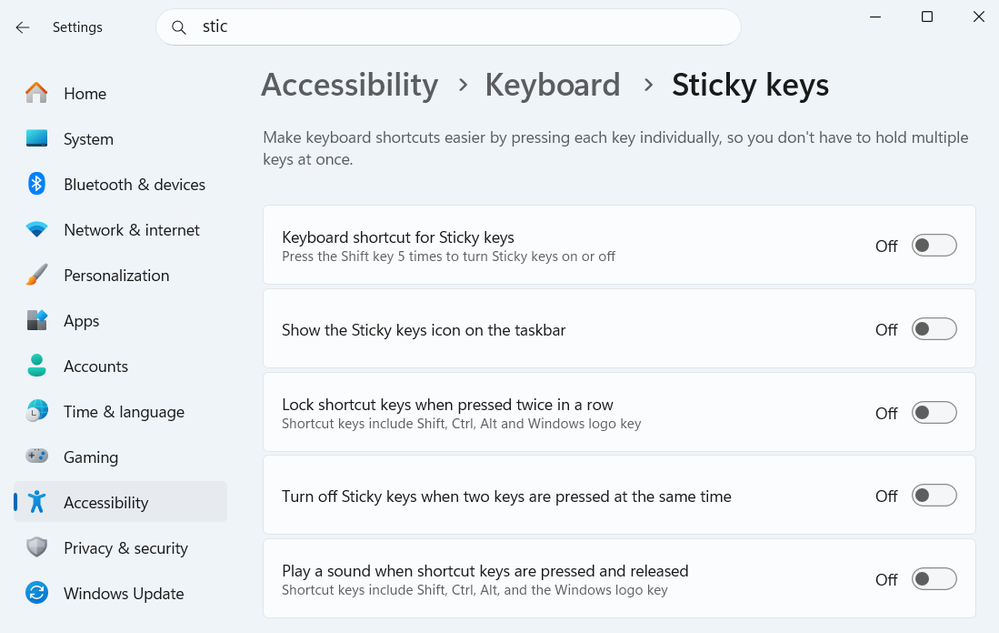Switch on Turn off Sticky keys when two keys pressed
The width and height of the screenshot is (999, 633).
point(934,496)
